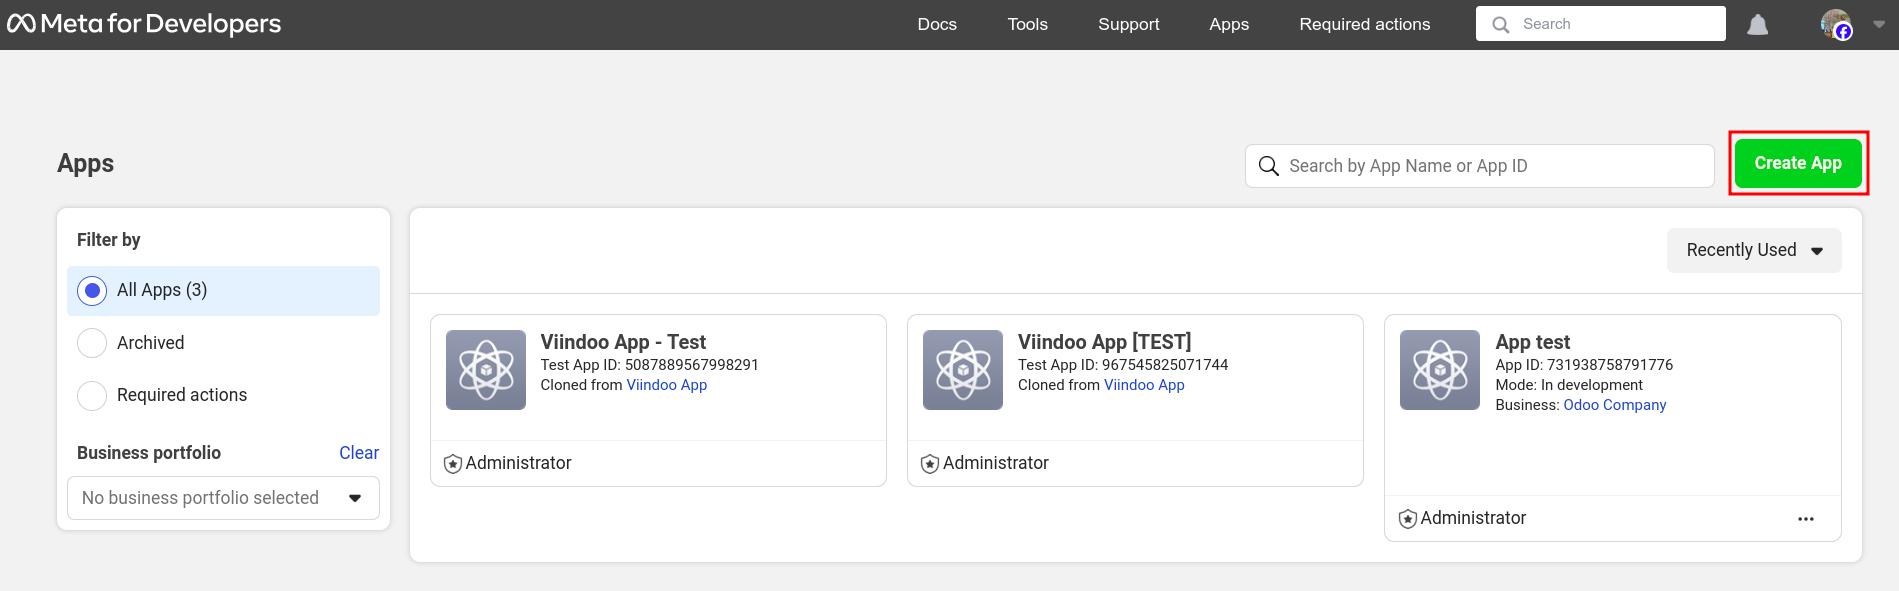Open the Odoo Company business link

click(x=1614, y=405)
